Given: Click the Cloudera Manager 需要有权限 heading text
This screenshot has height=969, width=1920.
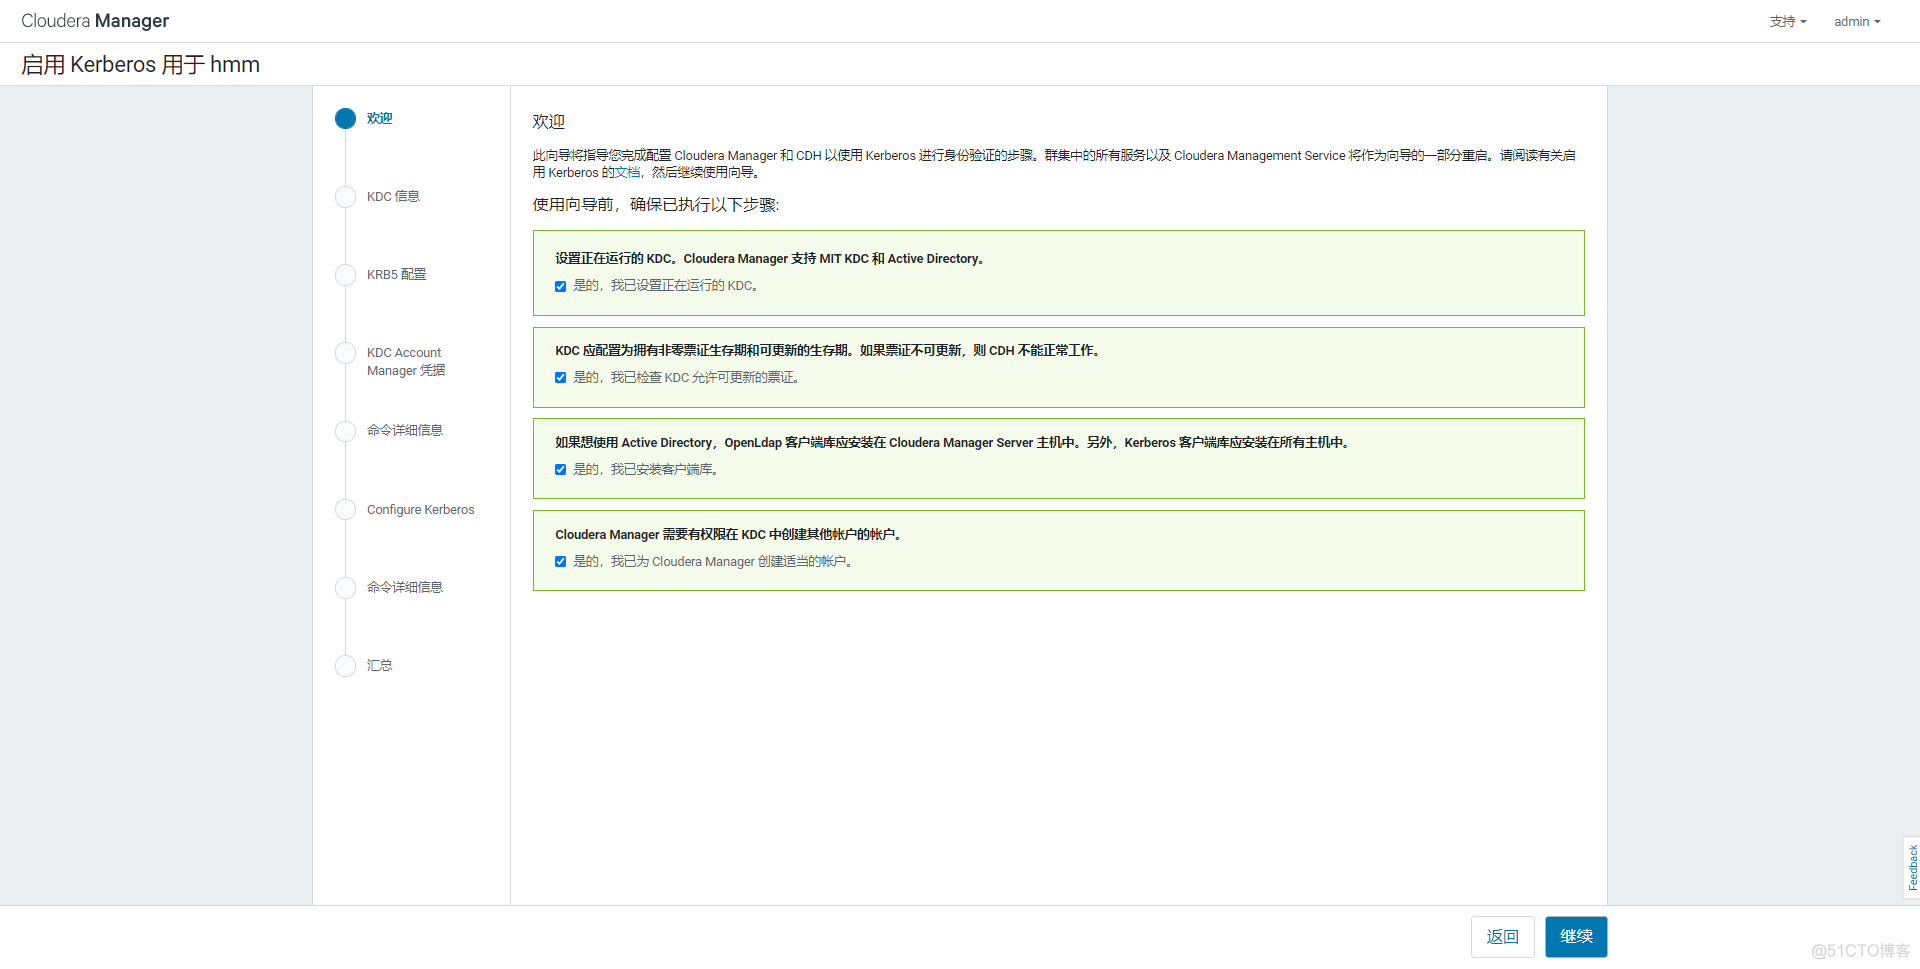Looking at the screenshot, I should click(730, 534).
